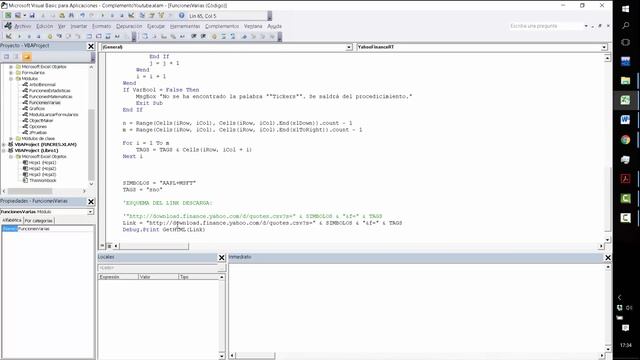Open the Properties Window icon
The image size is (640, 360).
coord(151,16)
